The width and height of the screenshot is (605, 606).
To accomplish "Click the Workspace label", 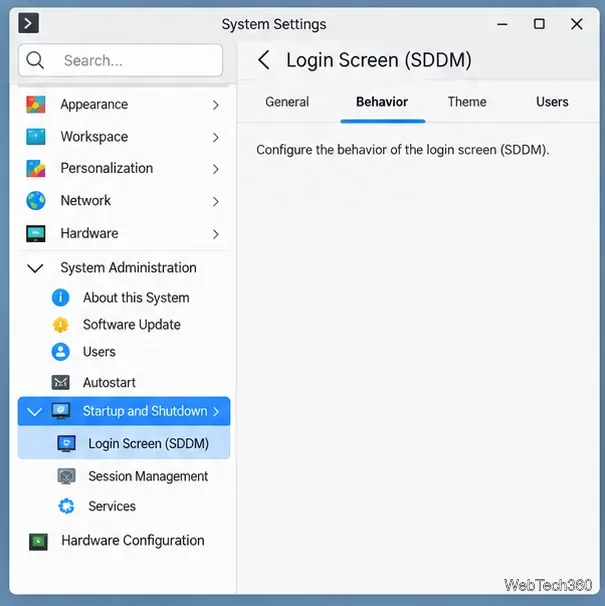I will 94,137.
